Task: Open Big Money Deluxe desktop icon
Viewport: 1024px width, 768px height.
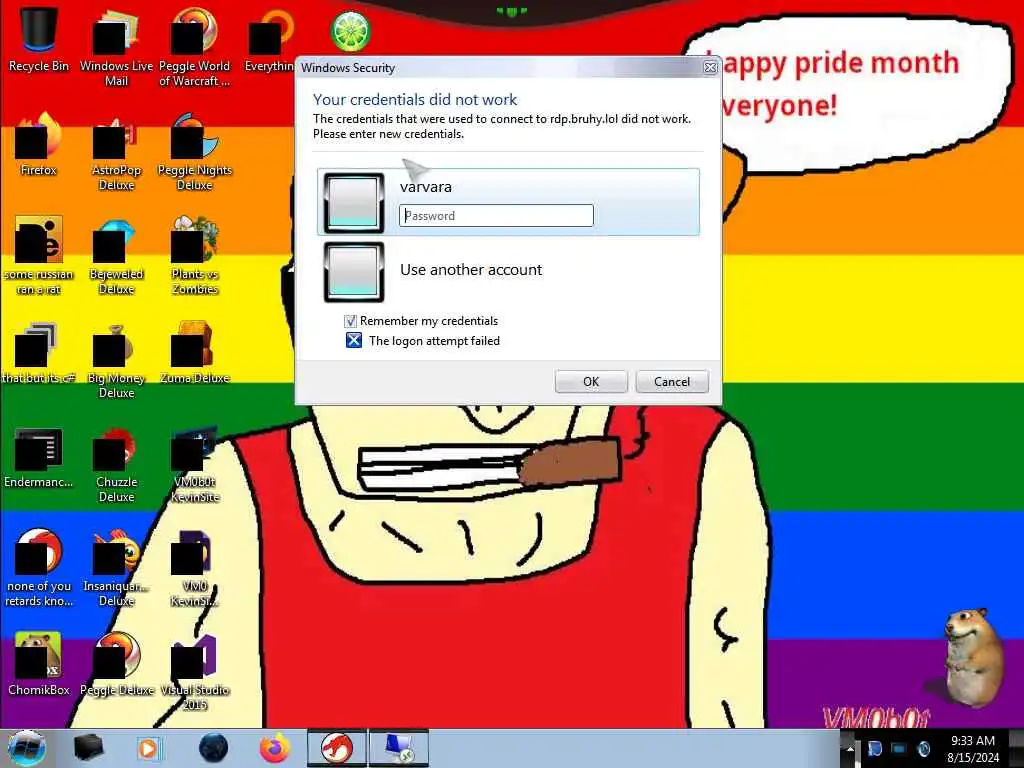Action: pos(116,360)
